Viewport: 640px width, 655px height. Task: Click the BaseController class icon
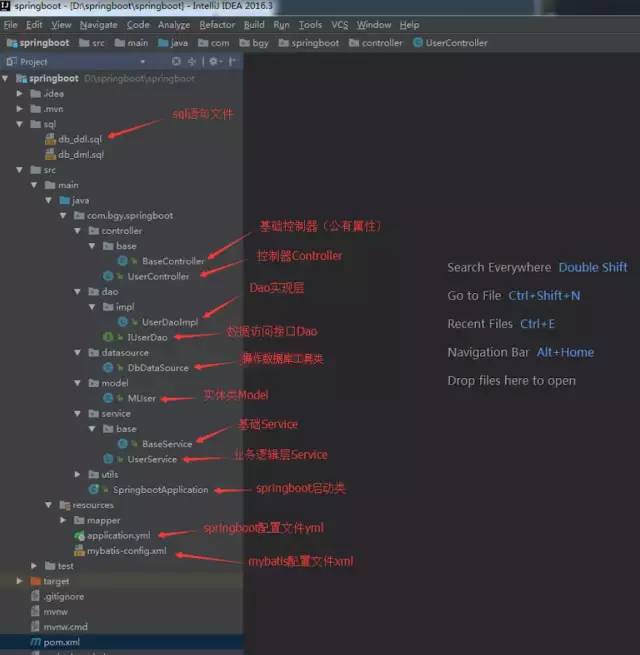pos(122,261)
